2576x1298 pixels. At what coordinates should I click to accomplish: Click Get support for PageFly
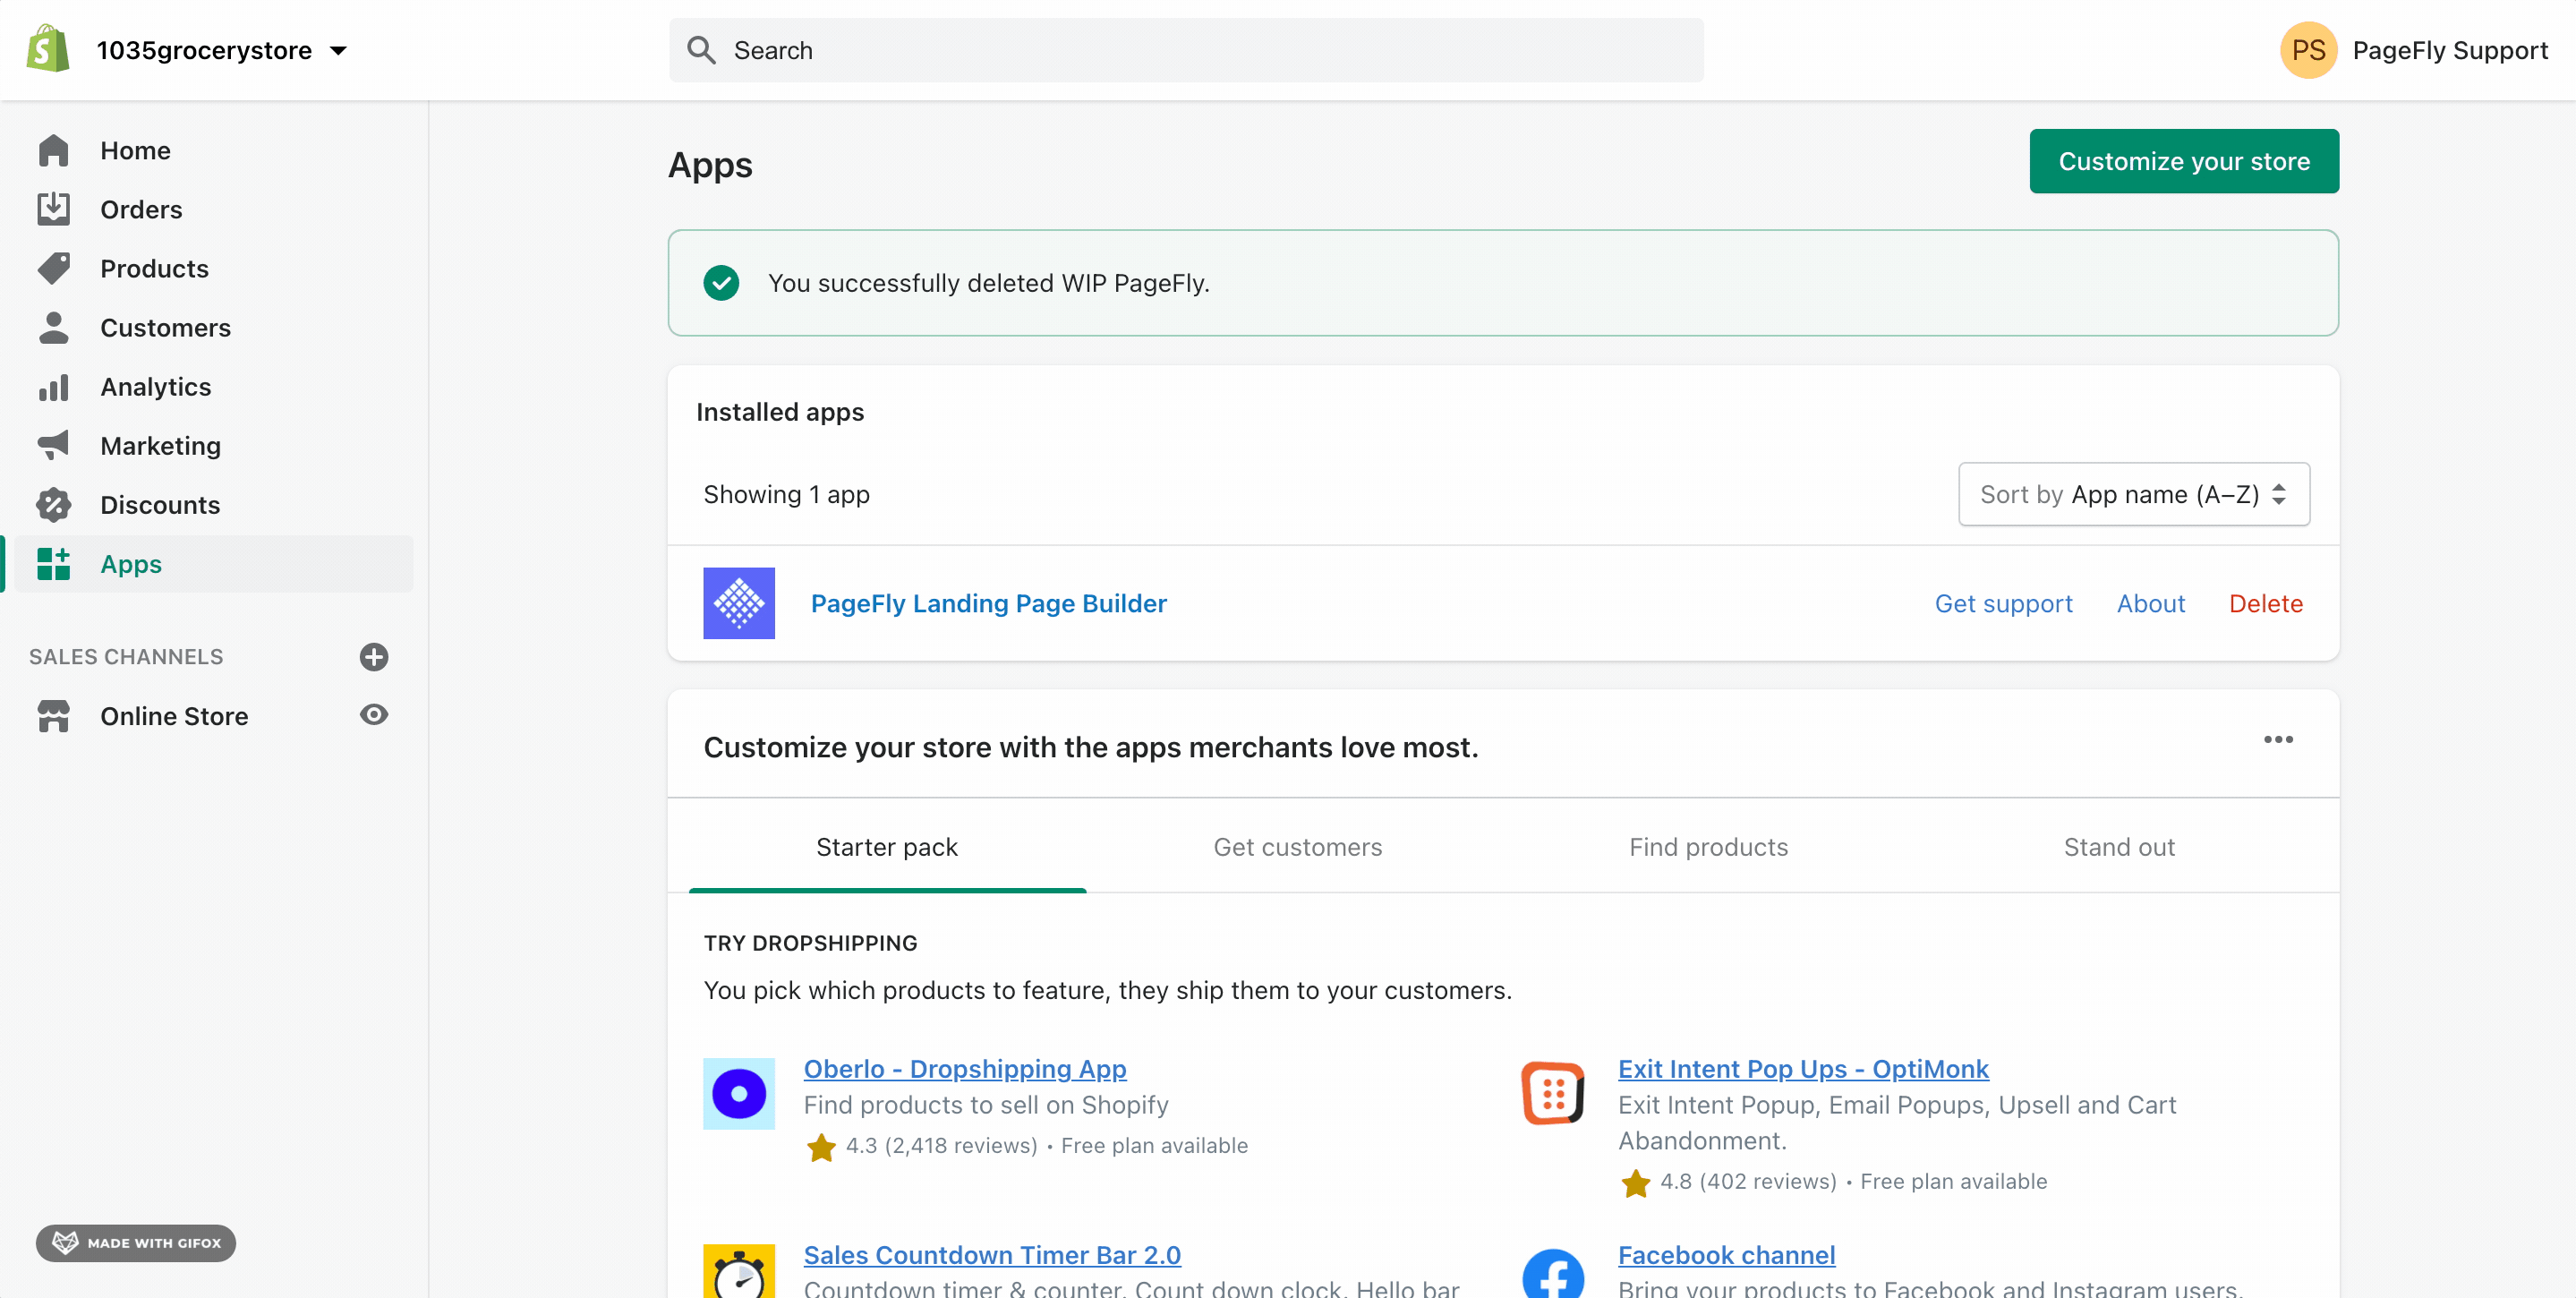coord(2003,604)
